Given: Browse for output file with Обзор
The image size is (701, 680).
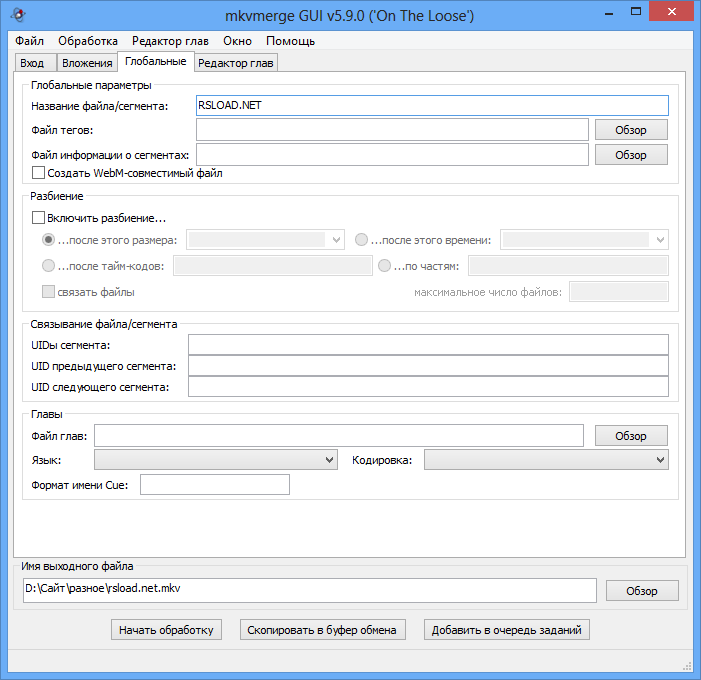Looking at the screenshot, I should click(642, 591).
